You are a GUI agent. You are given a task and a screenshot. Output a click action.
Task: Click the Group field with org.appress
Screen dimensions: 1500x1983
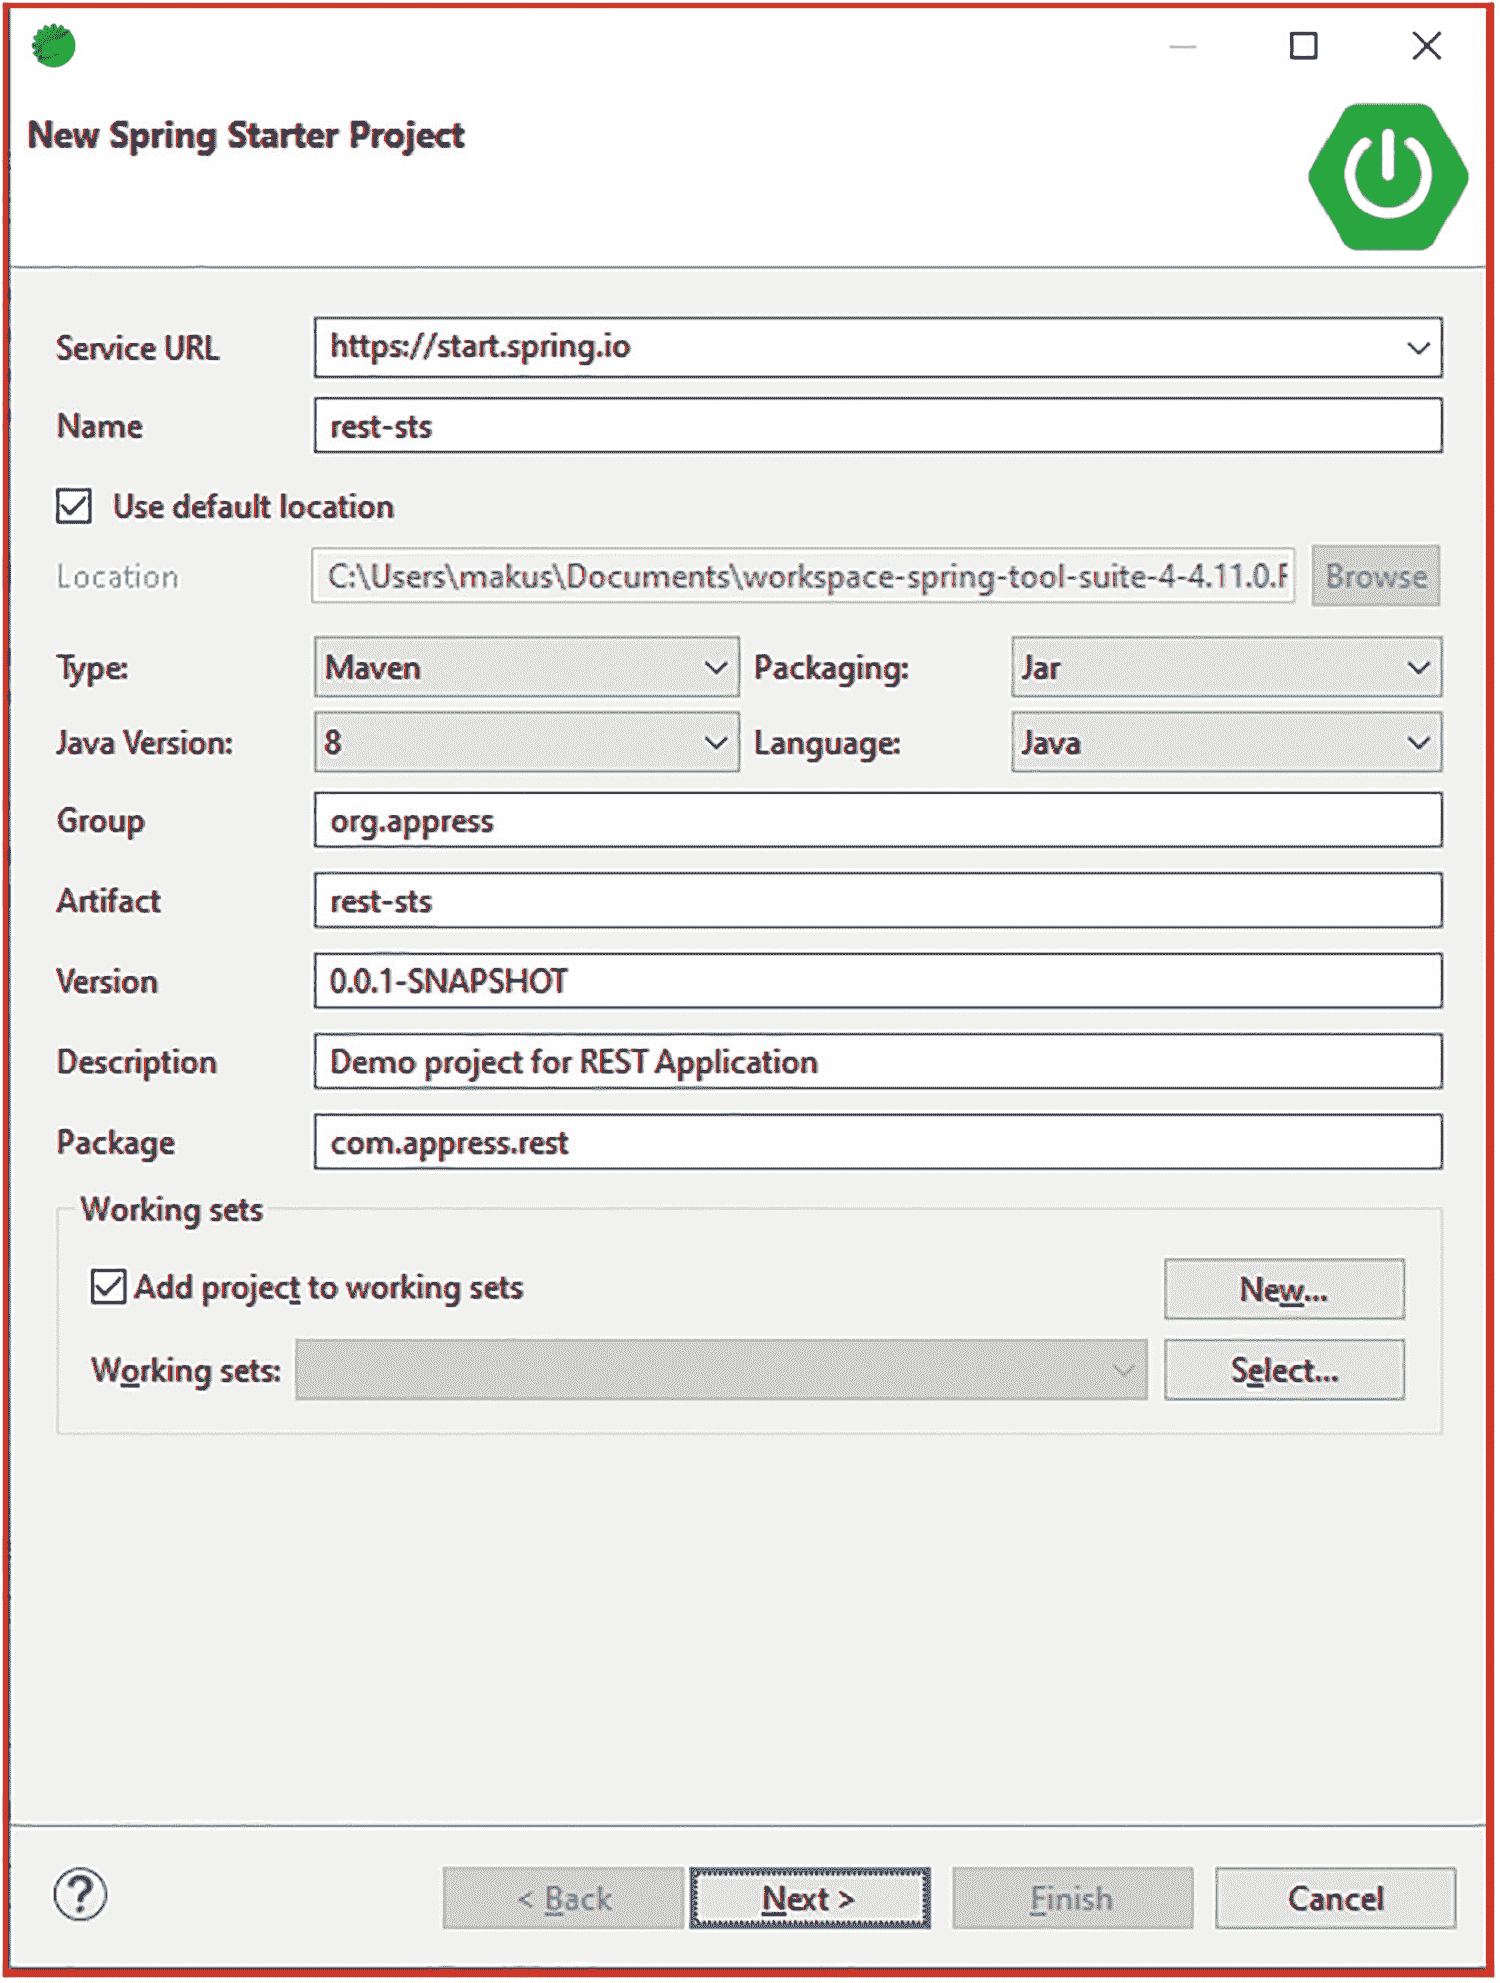click(878, 821)
